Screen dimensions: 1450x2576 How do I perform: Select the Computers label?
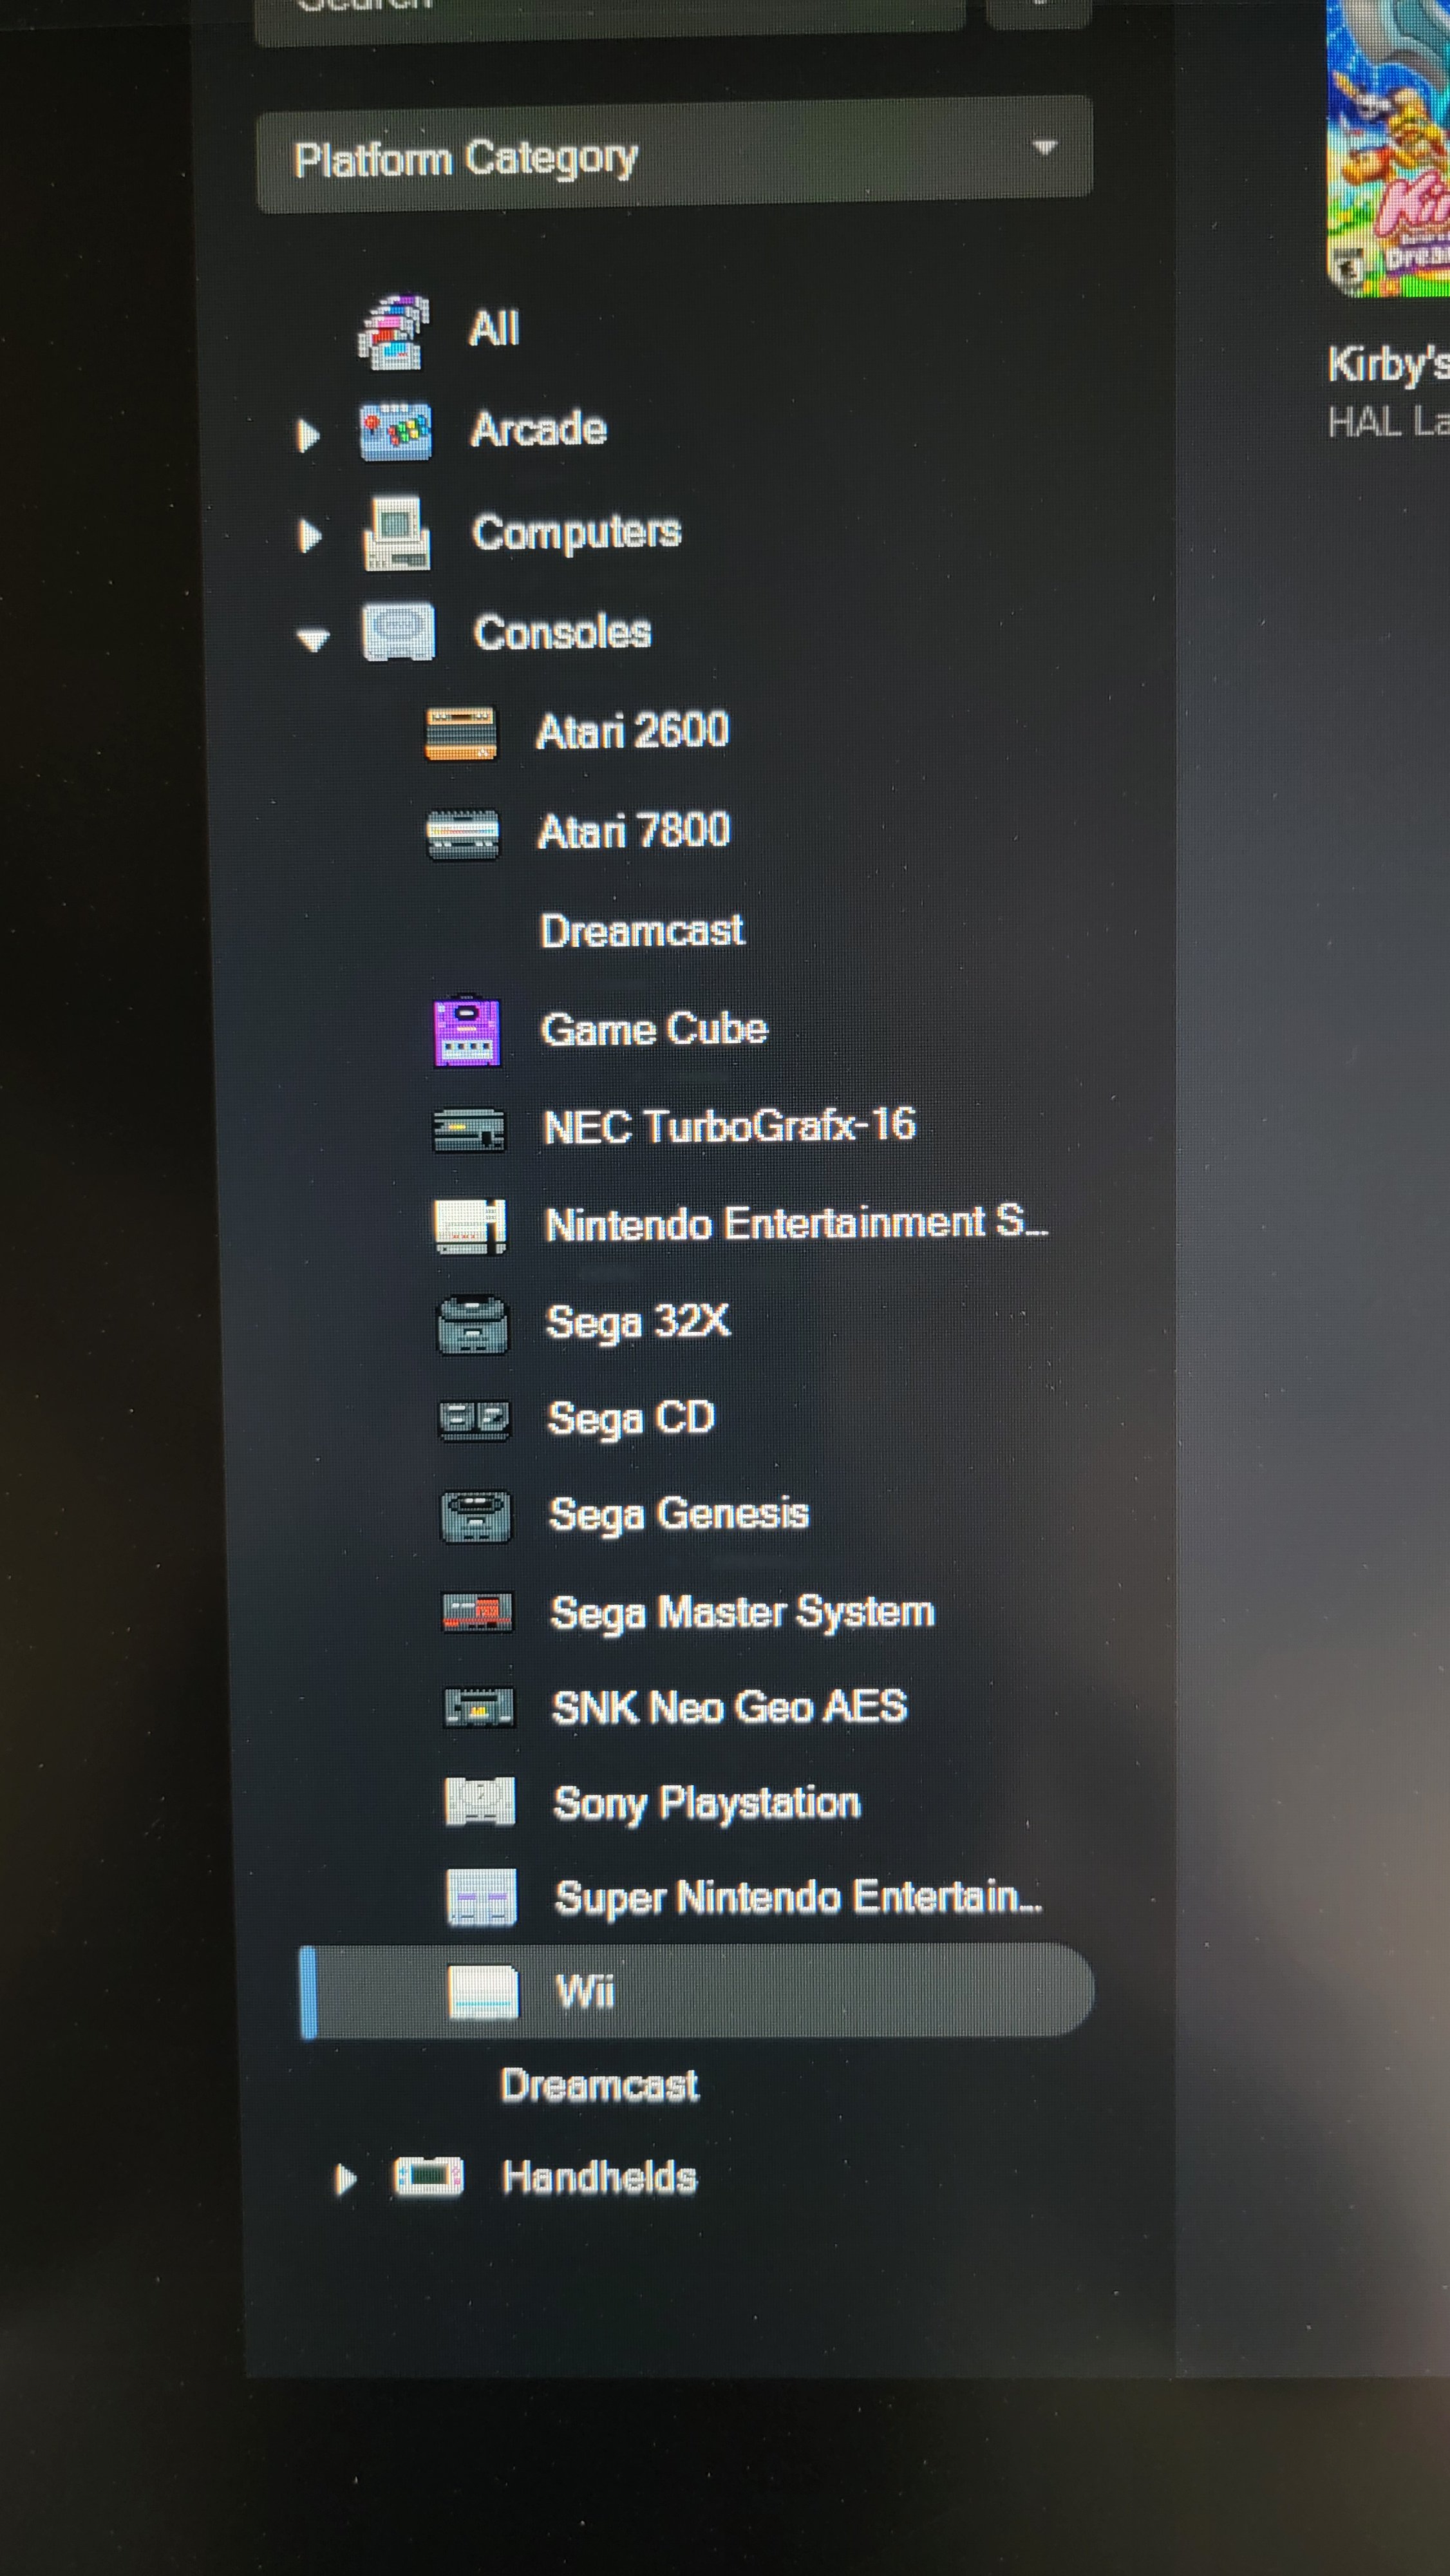577,532
